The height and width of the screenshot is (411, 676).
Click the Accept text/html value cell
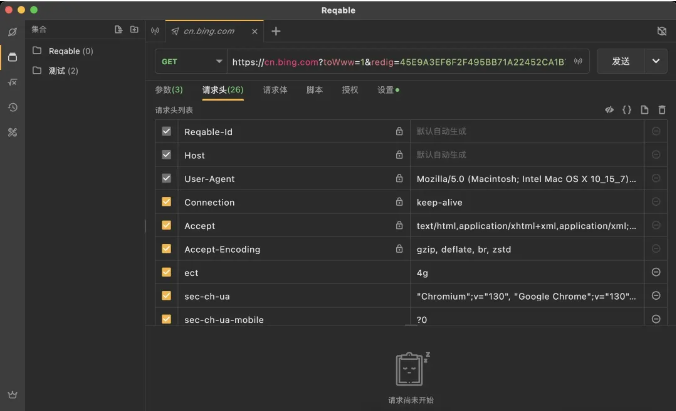(527, 225)
